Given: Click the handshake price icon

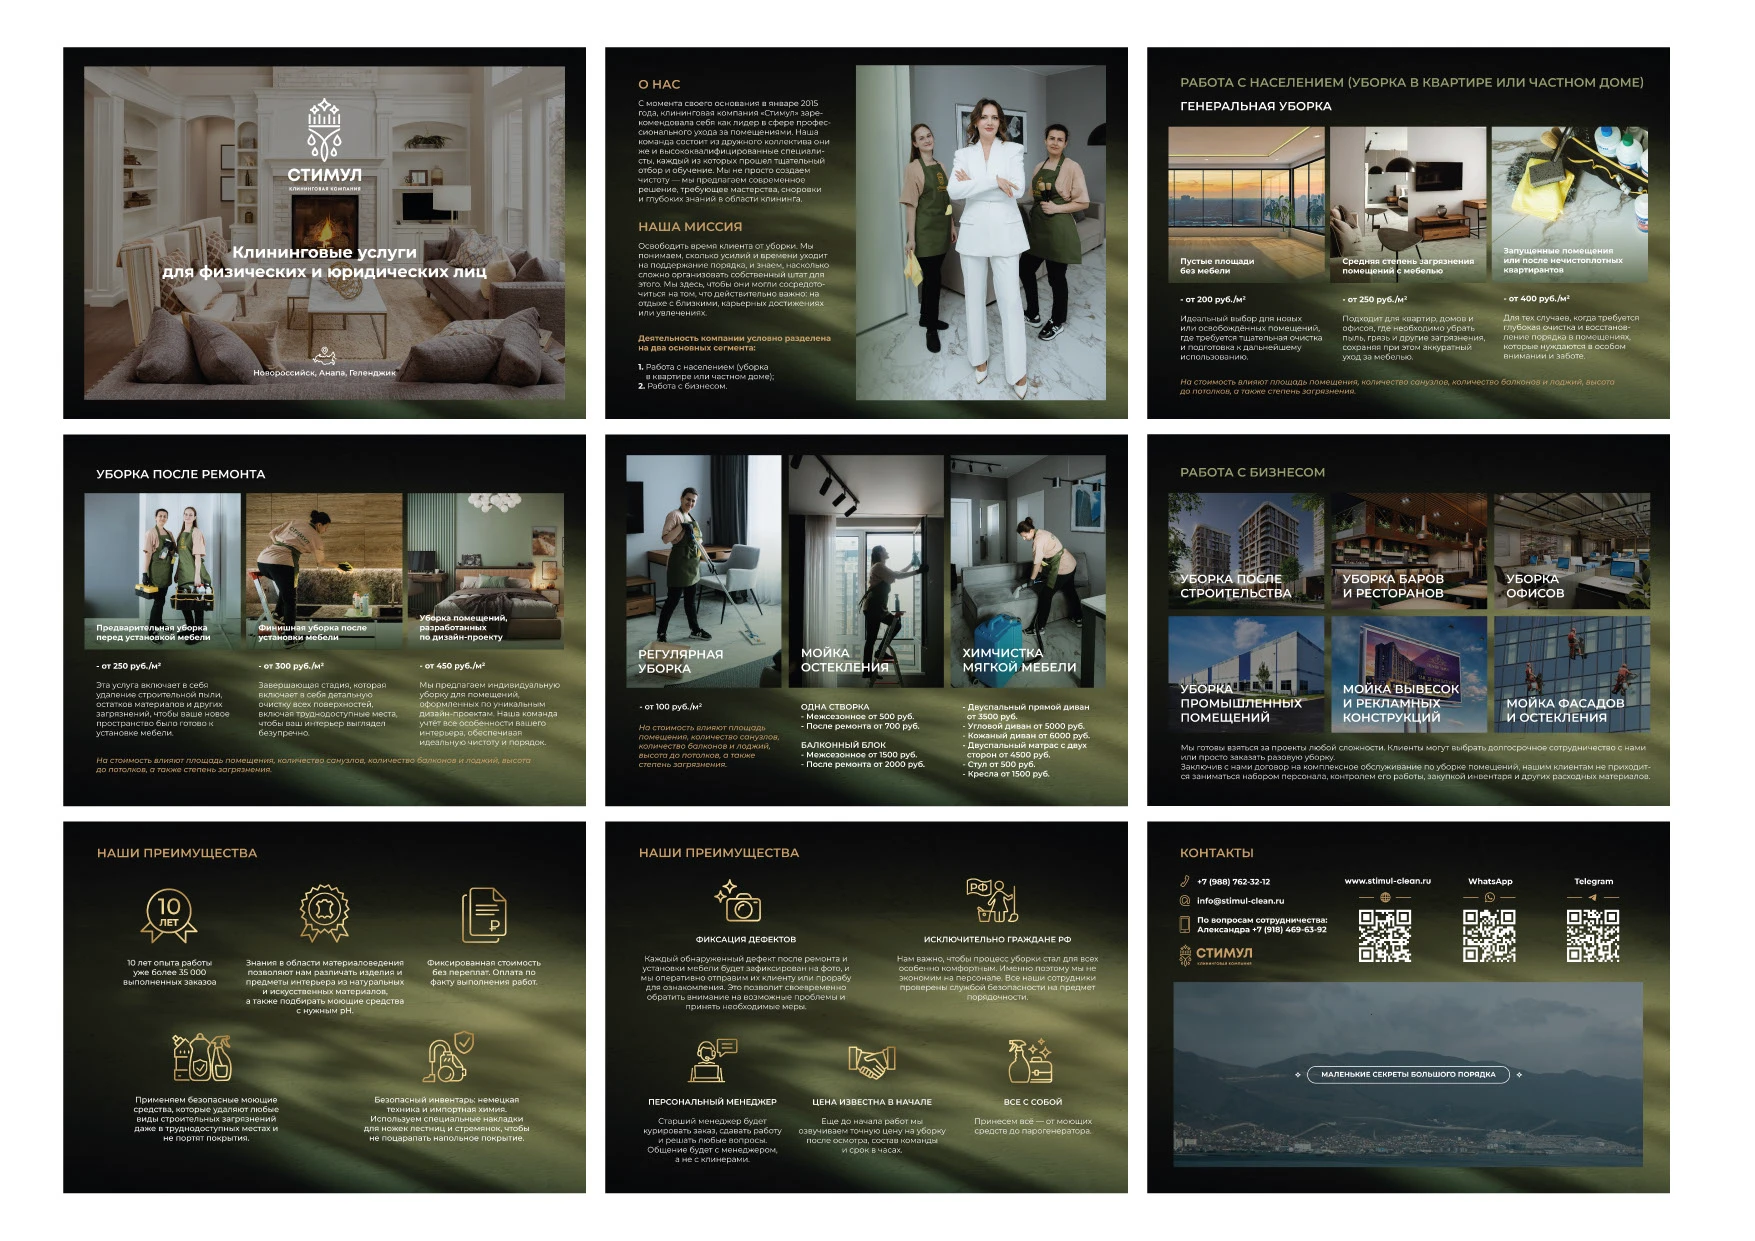Looking at the screenshot, I should pyautogui.click(x=871, y=1062).
